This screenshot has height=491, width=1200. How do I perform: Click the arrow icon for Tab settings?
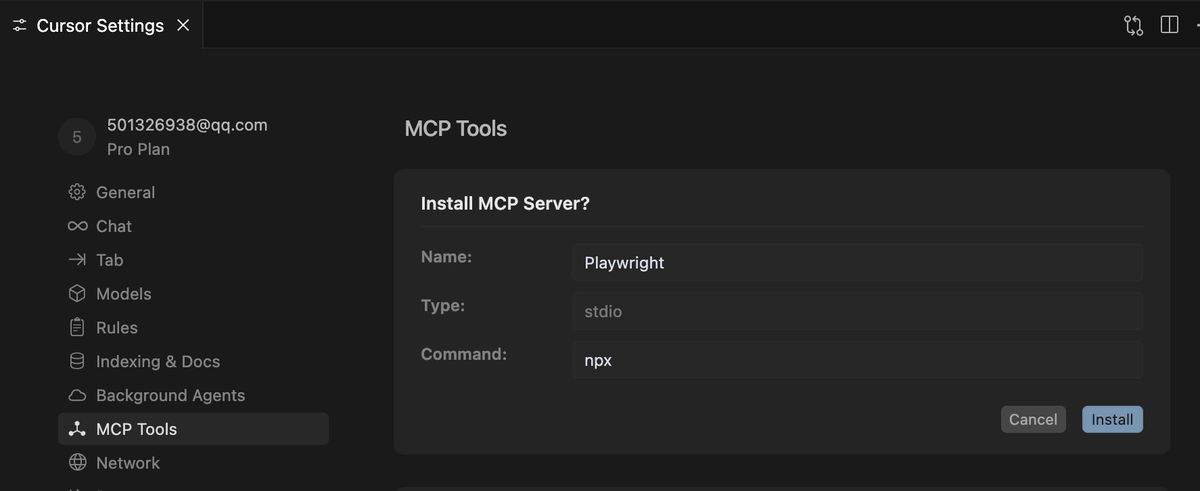[x=77, y=260]
